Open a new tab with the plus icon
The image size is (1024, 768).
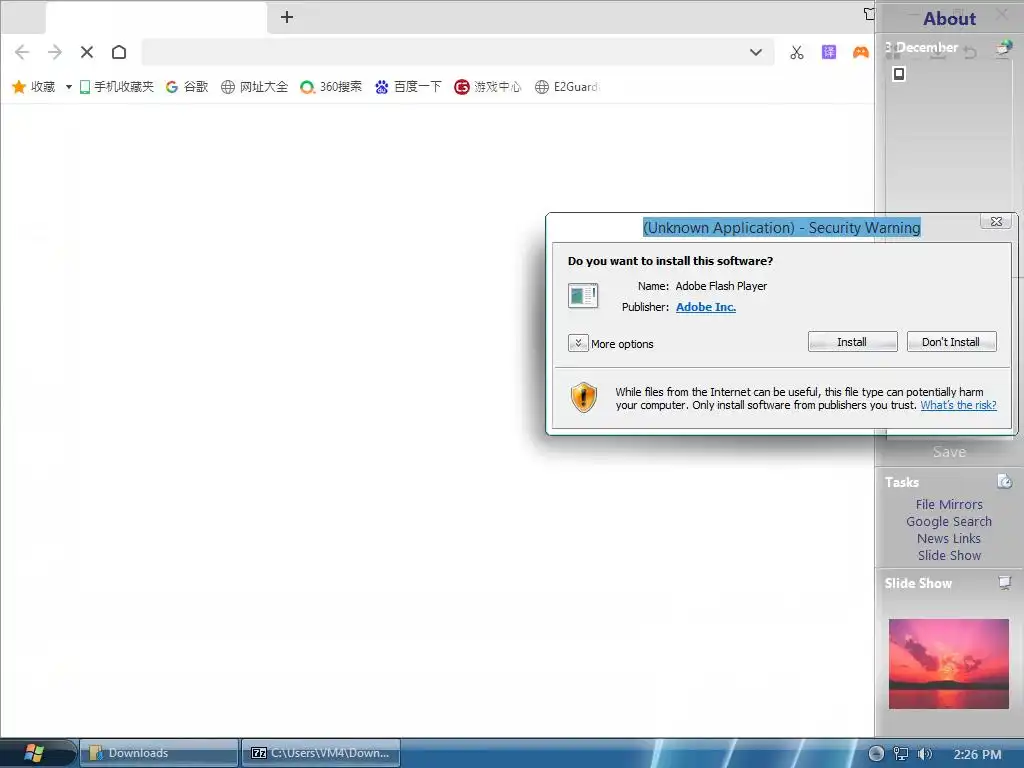pos(287,17)
